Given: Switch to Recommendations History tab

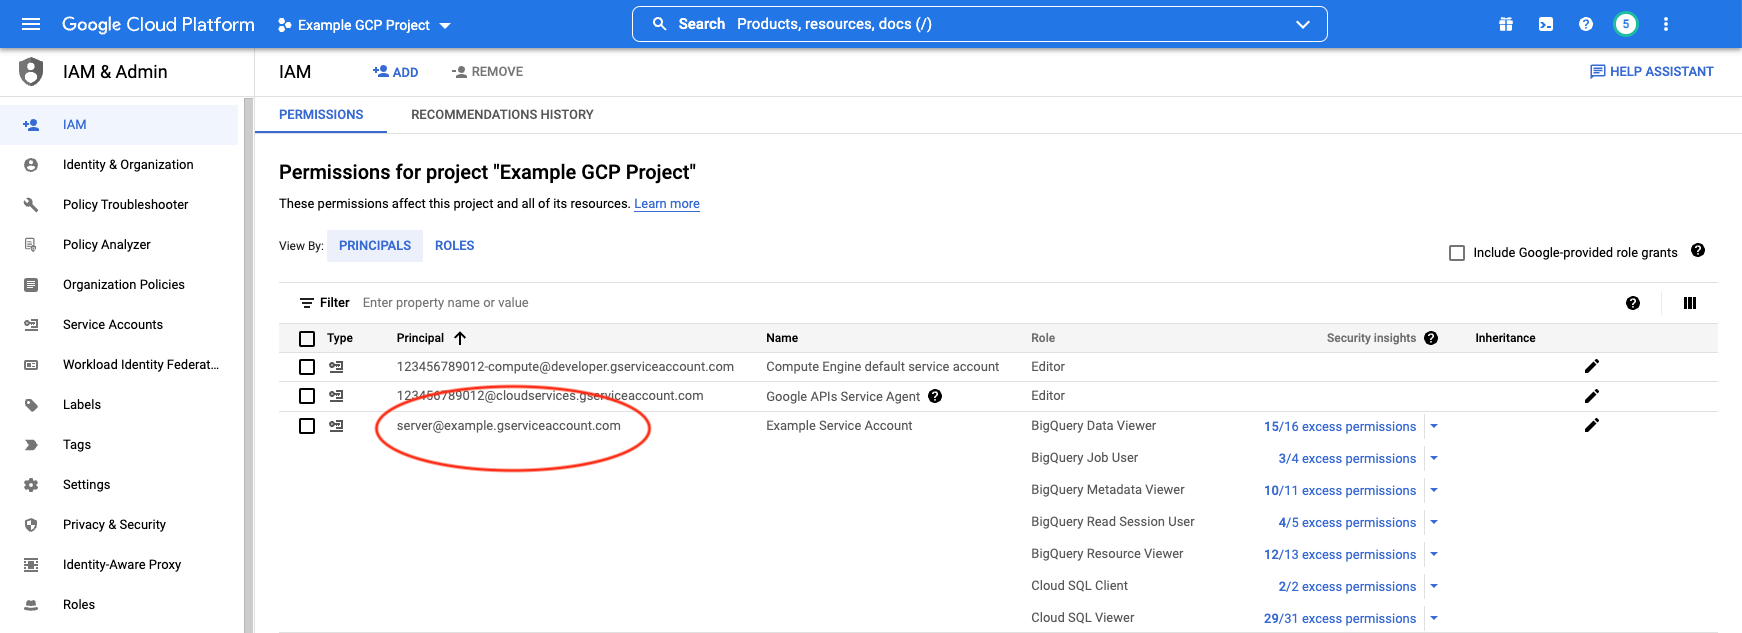Looking at the screenshot, I should coord(502,115).
